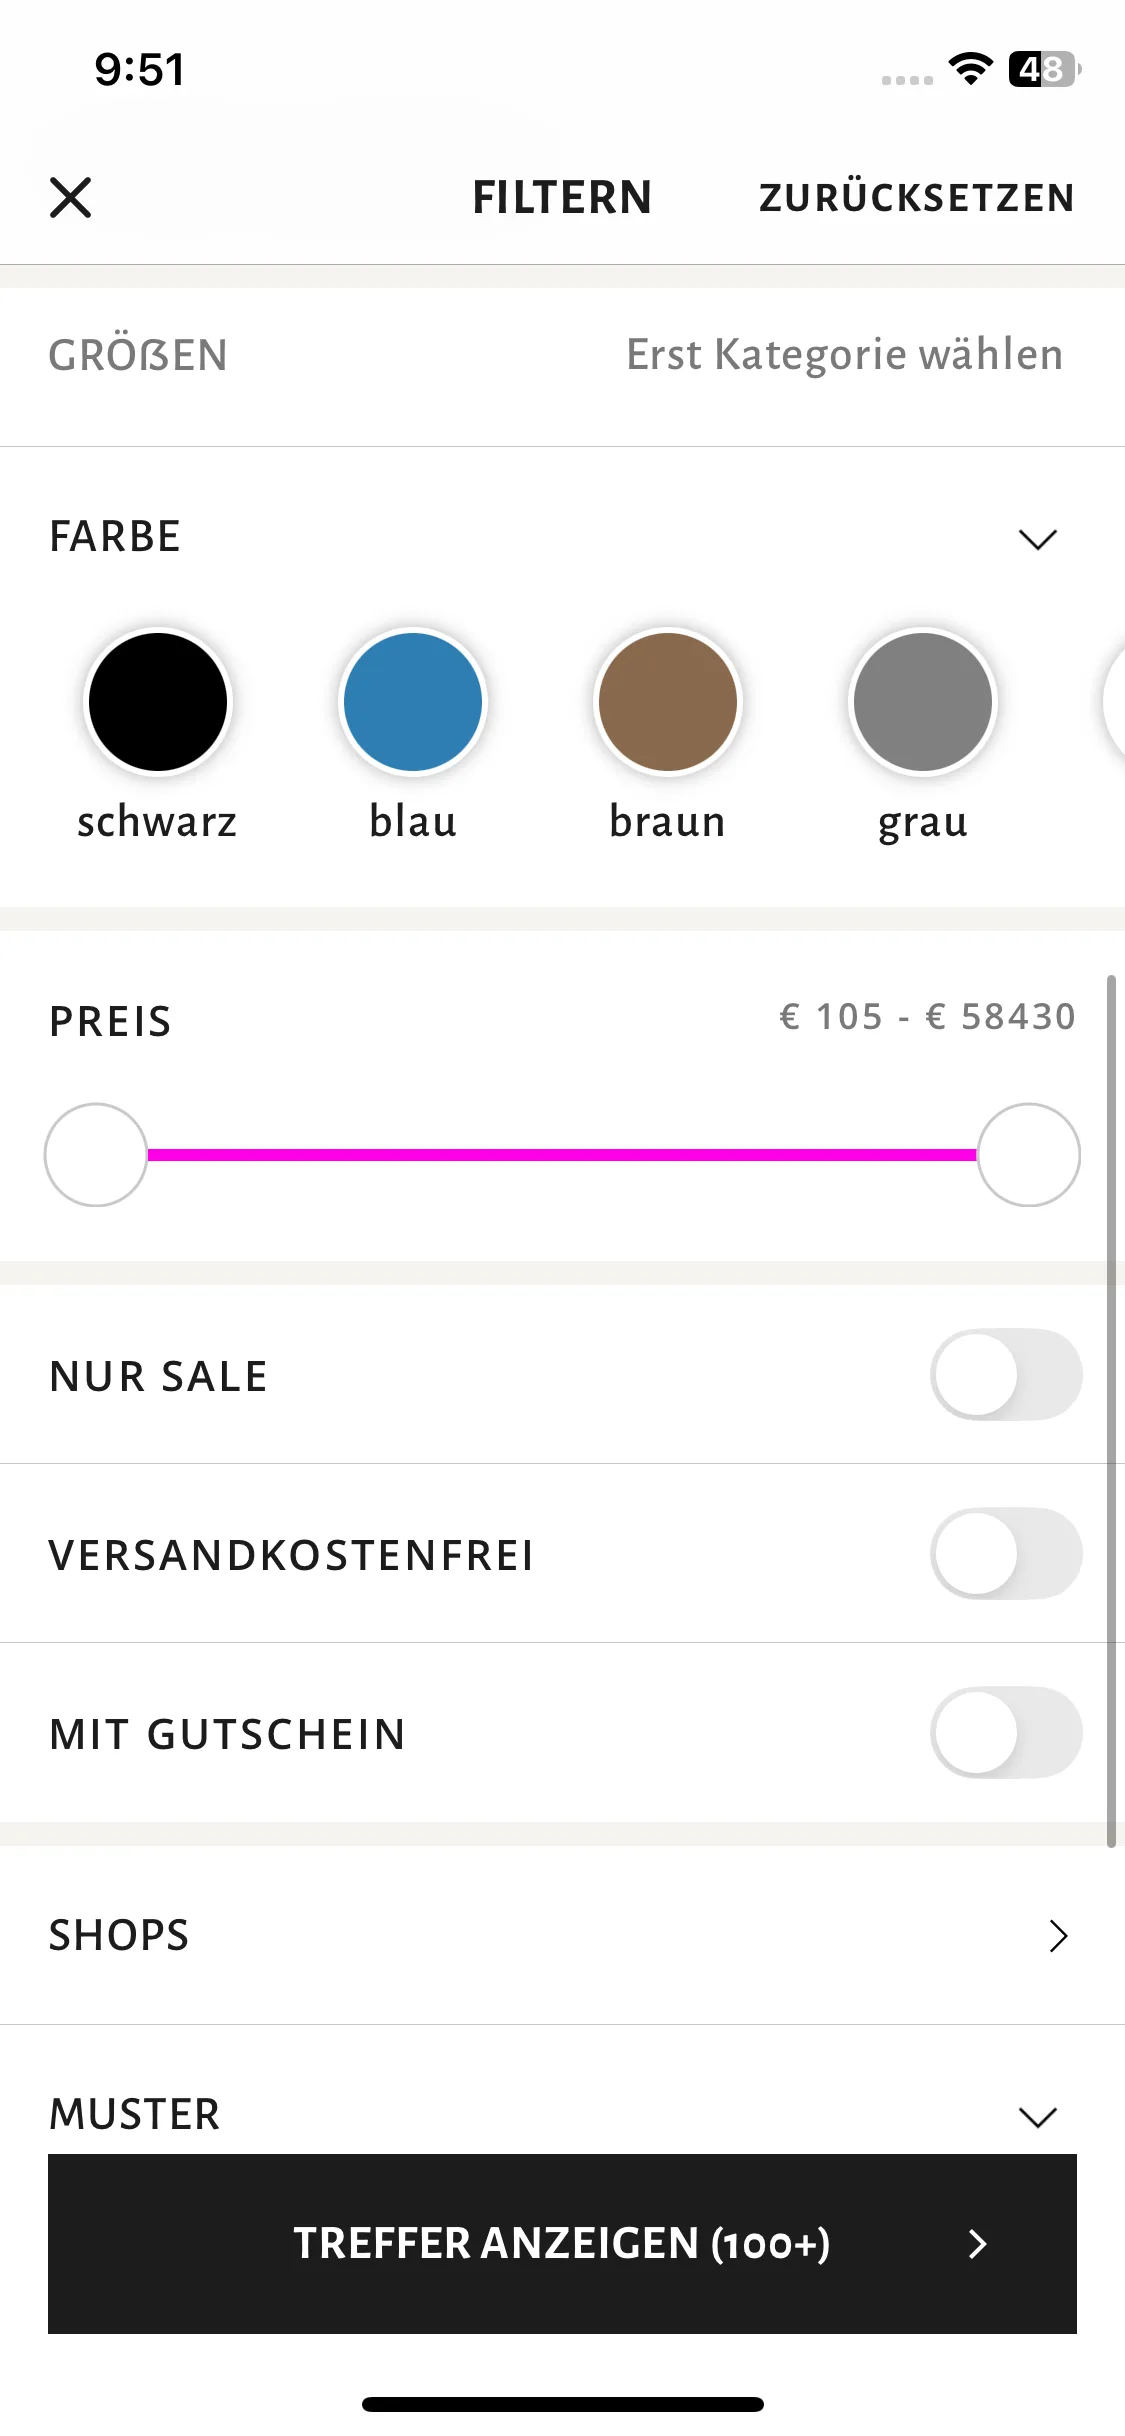
Task: Select the blau color swatch
Action: [x=413, y=702]
